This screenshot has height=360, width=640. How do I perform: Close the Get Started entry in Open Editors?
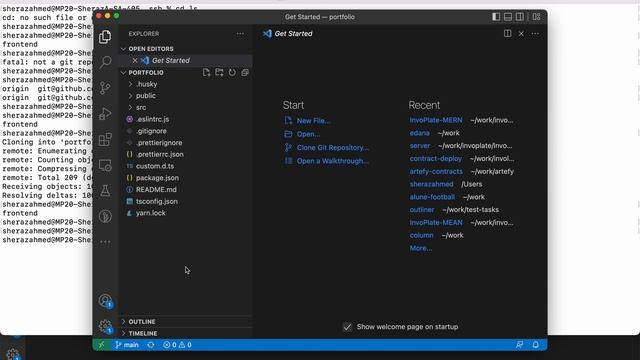(135, 60)
